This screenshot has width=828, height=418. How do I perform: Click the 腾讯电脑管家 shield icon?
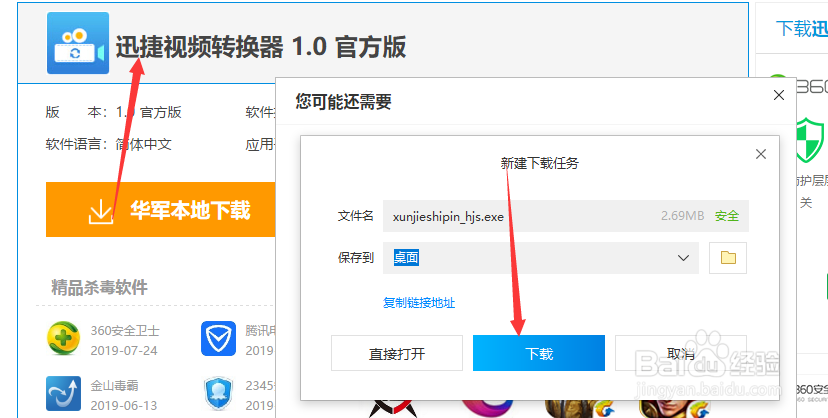click(x=218, y=338)
